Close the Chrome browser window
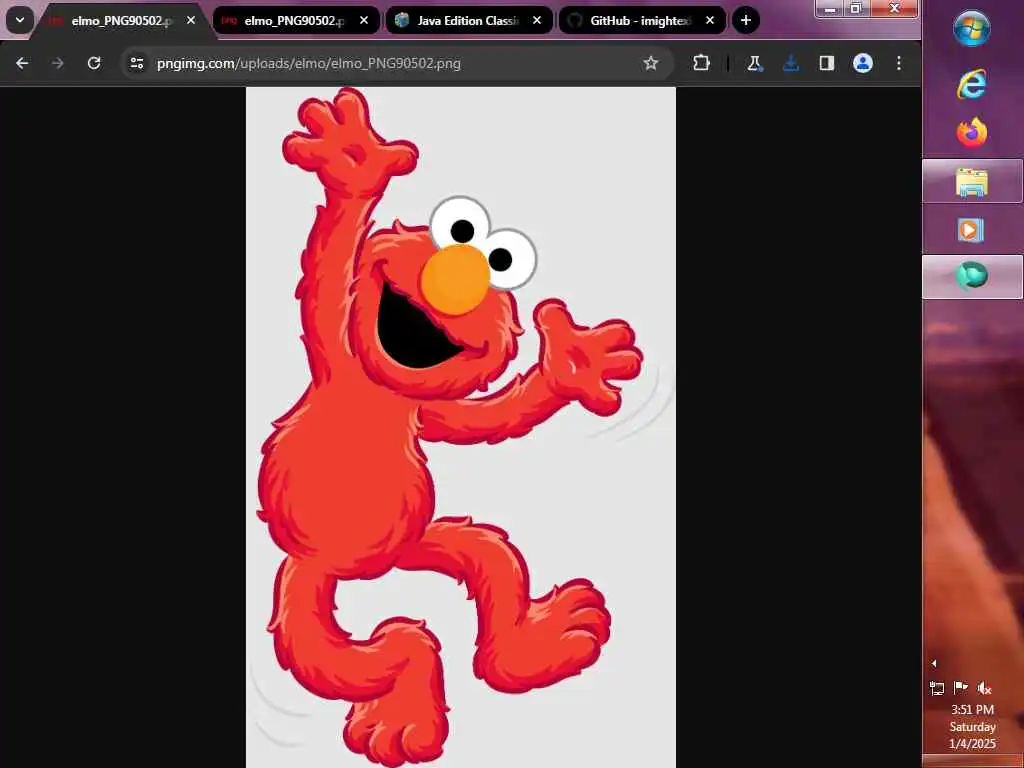This screenshot has width=1024, height=768. tap(894, 8)
